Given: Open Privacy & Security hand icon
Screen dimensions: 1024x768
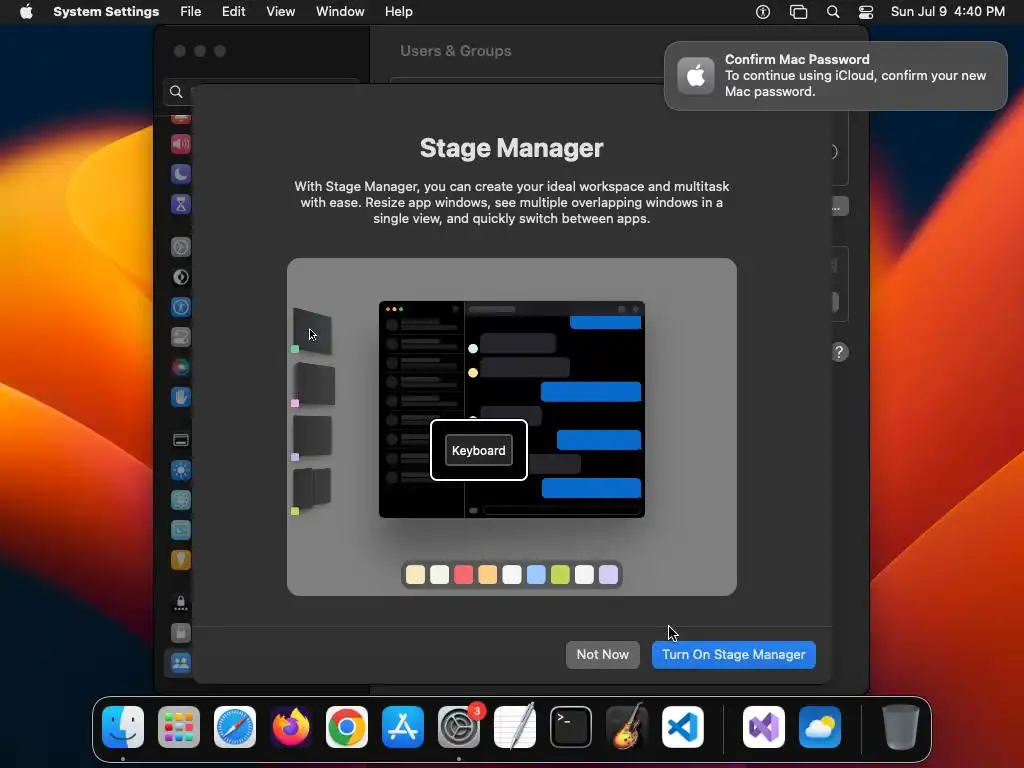Looking at the screenshot, I should pos(181,397).
